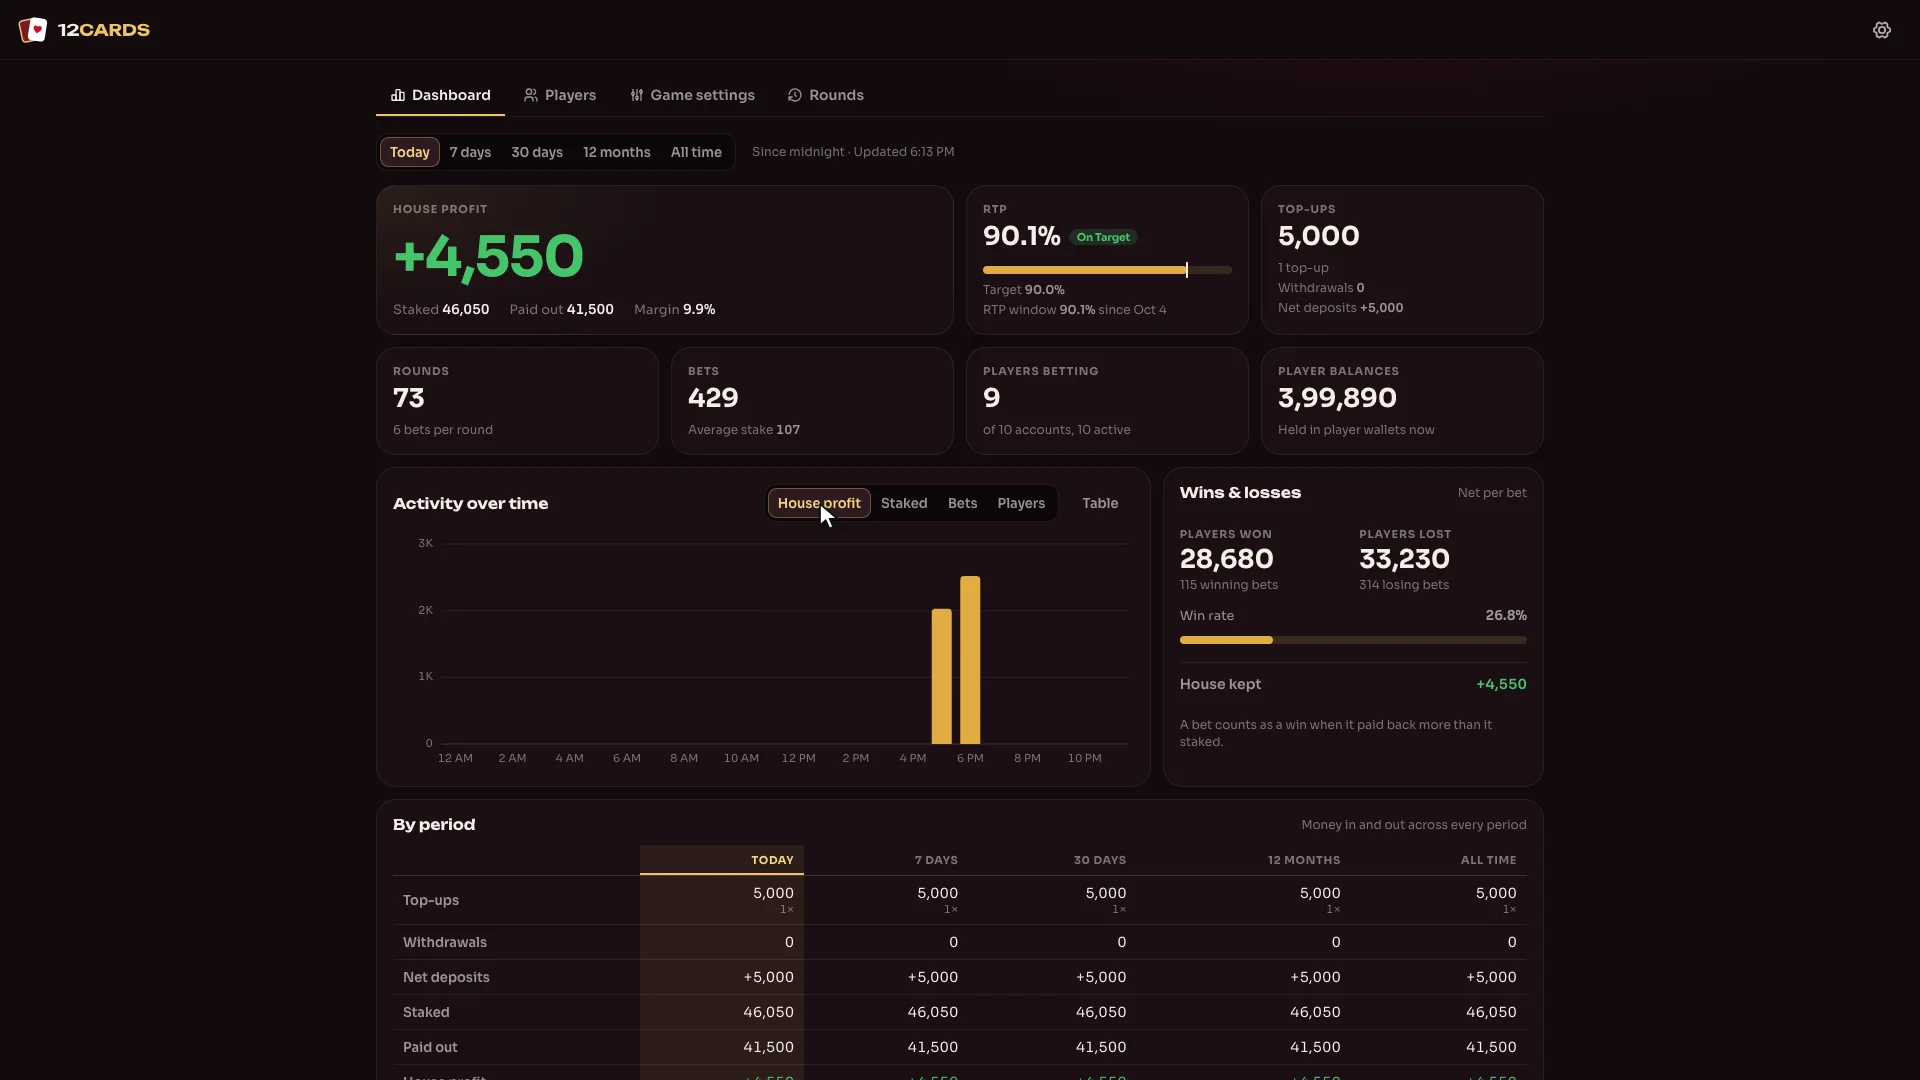Select the Dashboard tab
The height and width of the screenshot is (1080, 1920).
click(x=440, y=95)
